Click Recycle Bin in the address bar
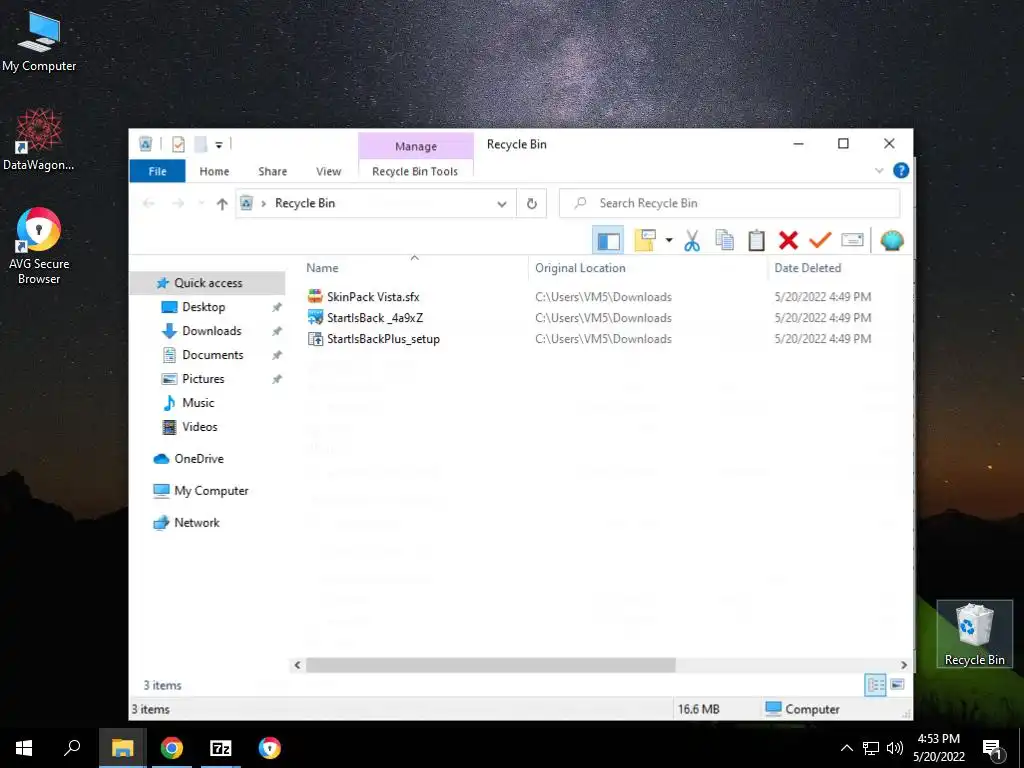The image size is (1024, 768). click(305, 203)
